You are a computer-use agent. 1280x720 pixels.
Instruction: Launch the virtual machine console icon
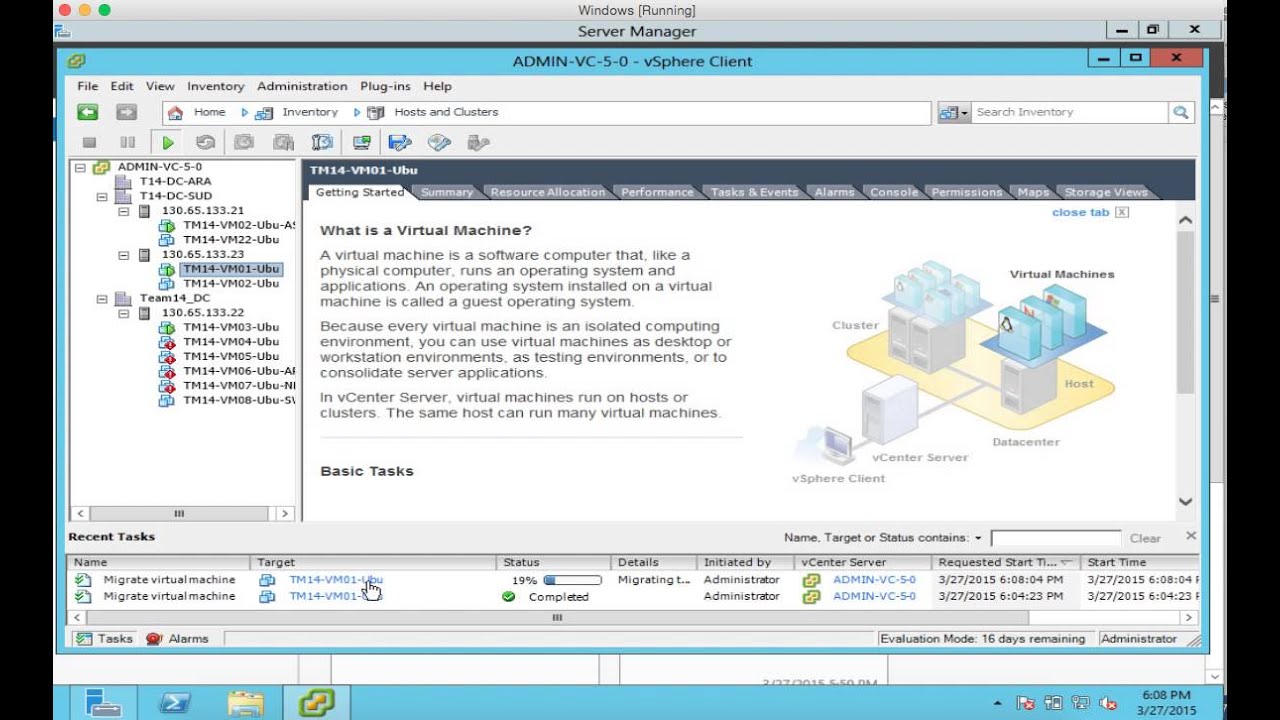(x=362, y=143)
